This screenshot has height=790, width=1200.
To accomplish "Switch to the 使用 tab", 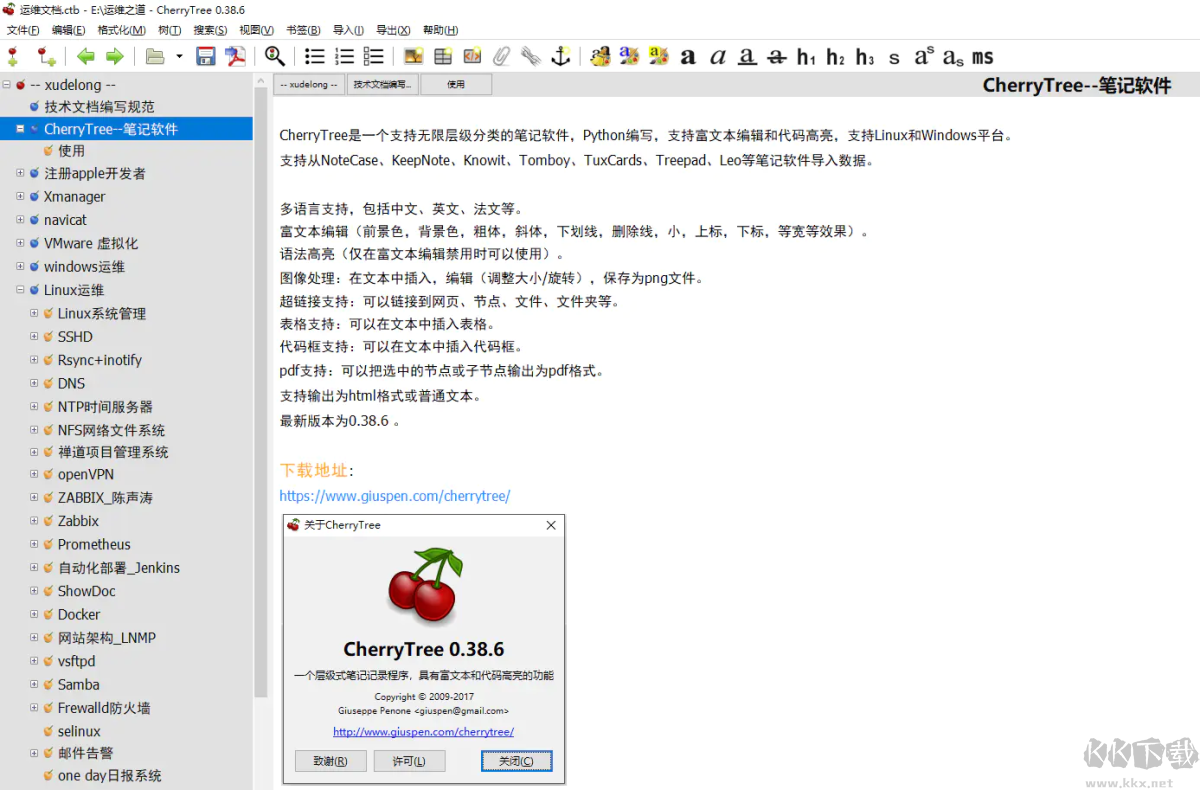I will [x=455, y=84].
